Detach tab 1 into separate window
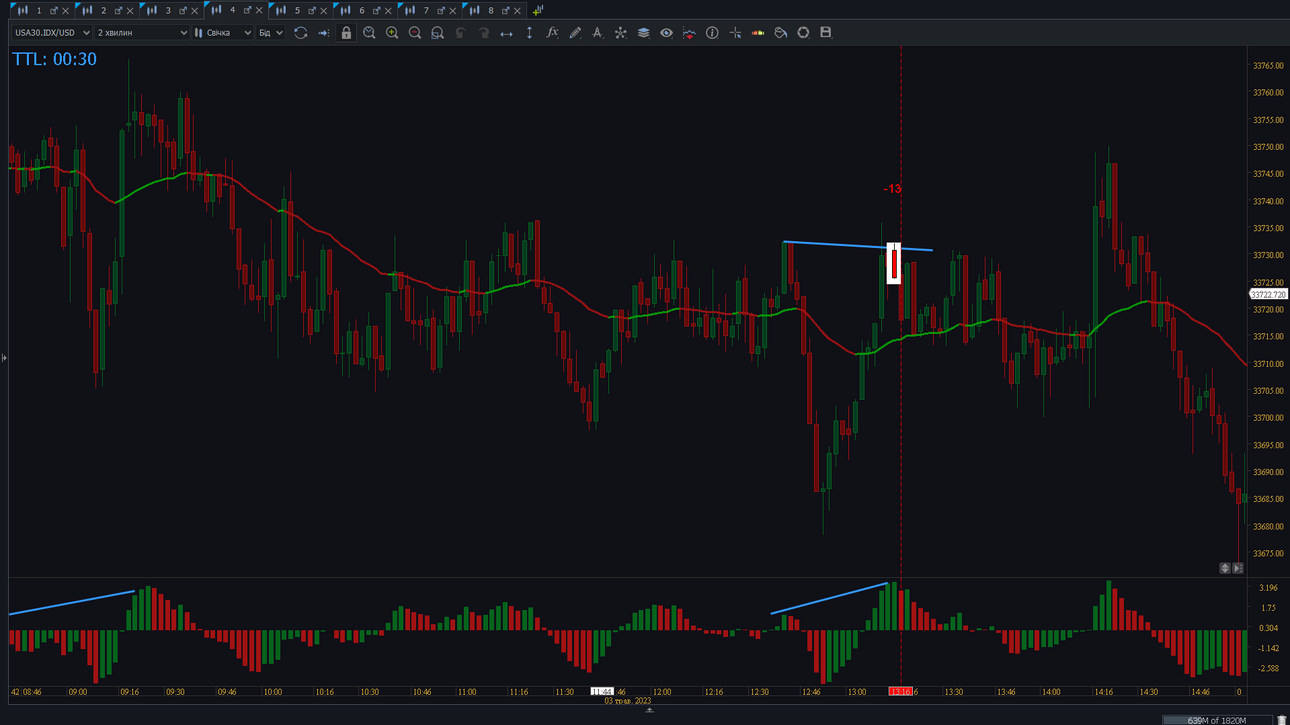The width and height of the screenshot is (1290, 725). pos(54,10)
